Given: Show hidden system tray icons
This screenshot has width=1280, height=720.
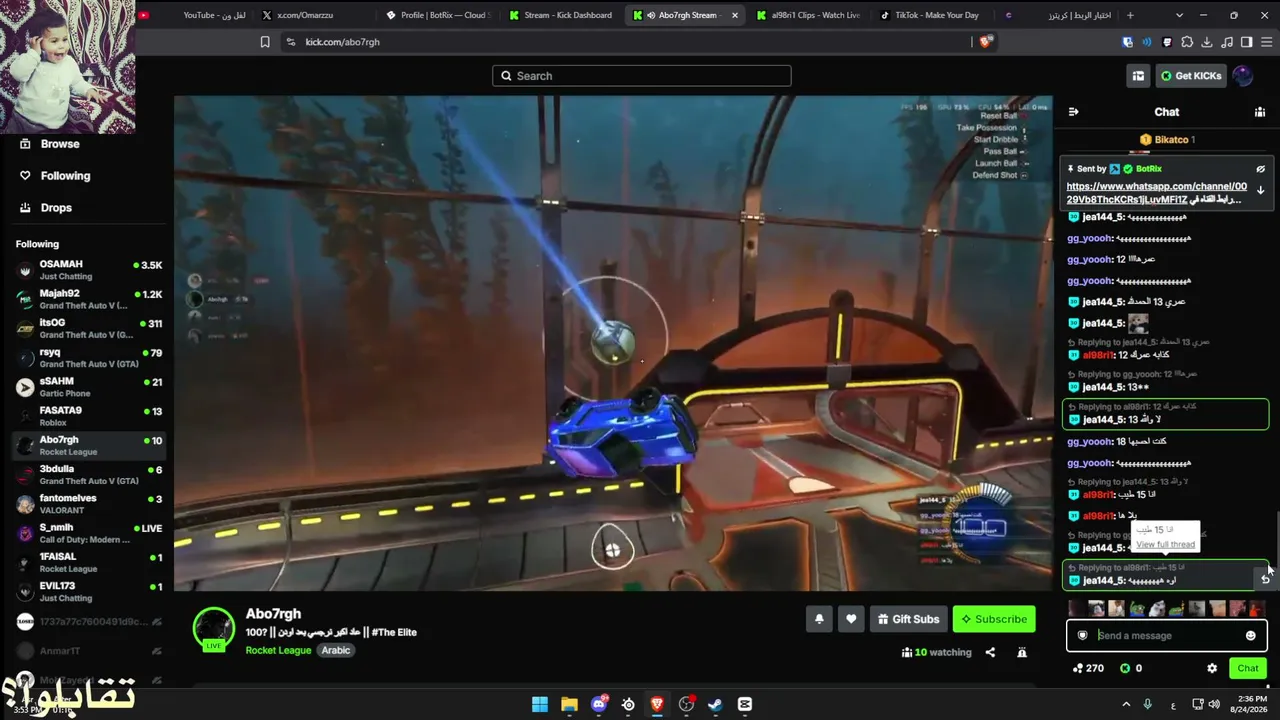Looking at the screenshot, I should 1126,704.
